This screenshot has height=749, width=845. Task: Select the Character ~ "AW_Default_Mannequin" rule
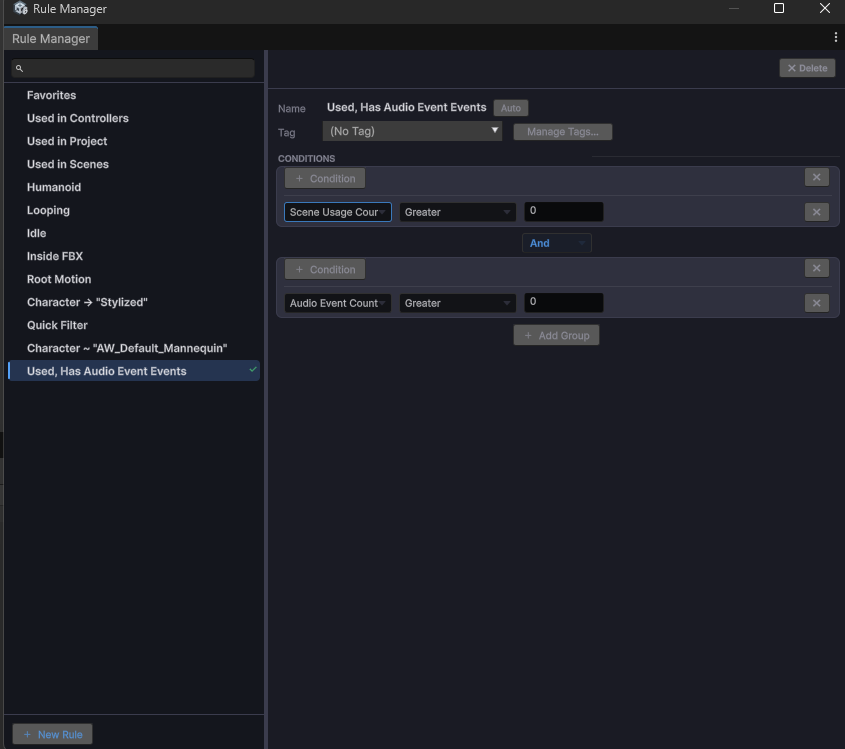(x=134, y=349)
